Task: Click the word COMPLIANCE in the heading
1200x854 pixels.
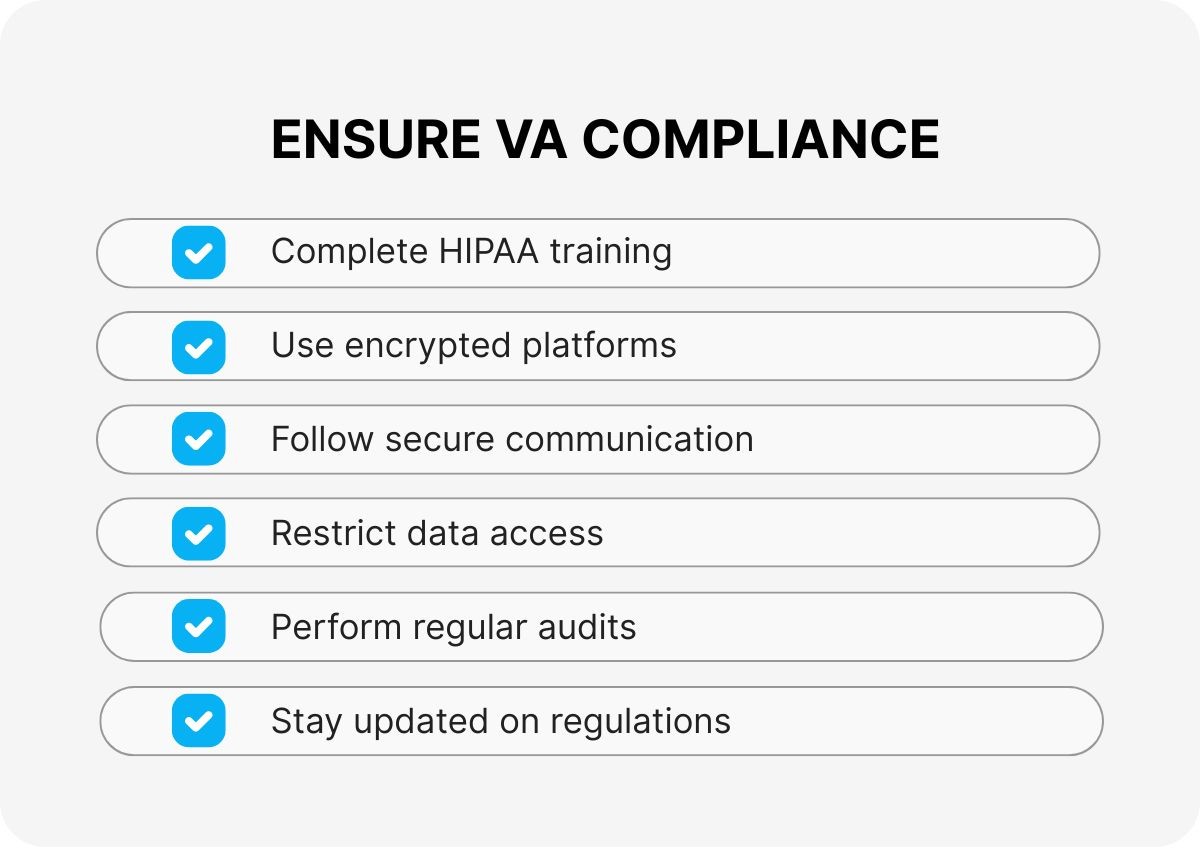Action: (x=760, y=140)
